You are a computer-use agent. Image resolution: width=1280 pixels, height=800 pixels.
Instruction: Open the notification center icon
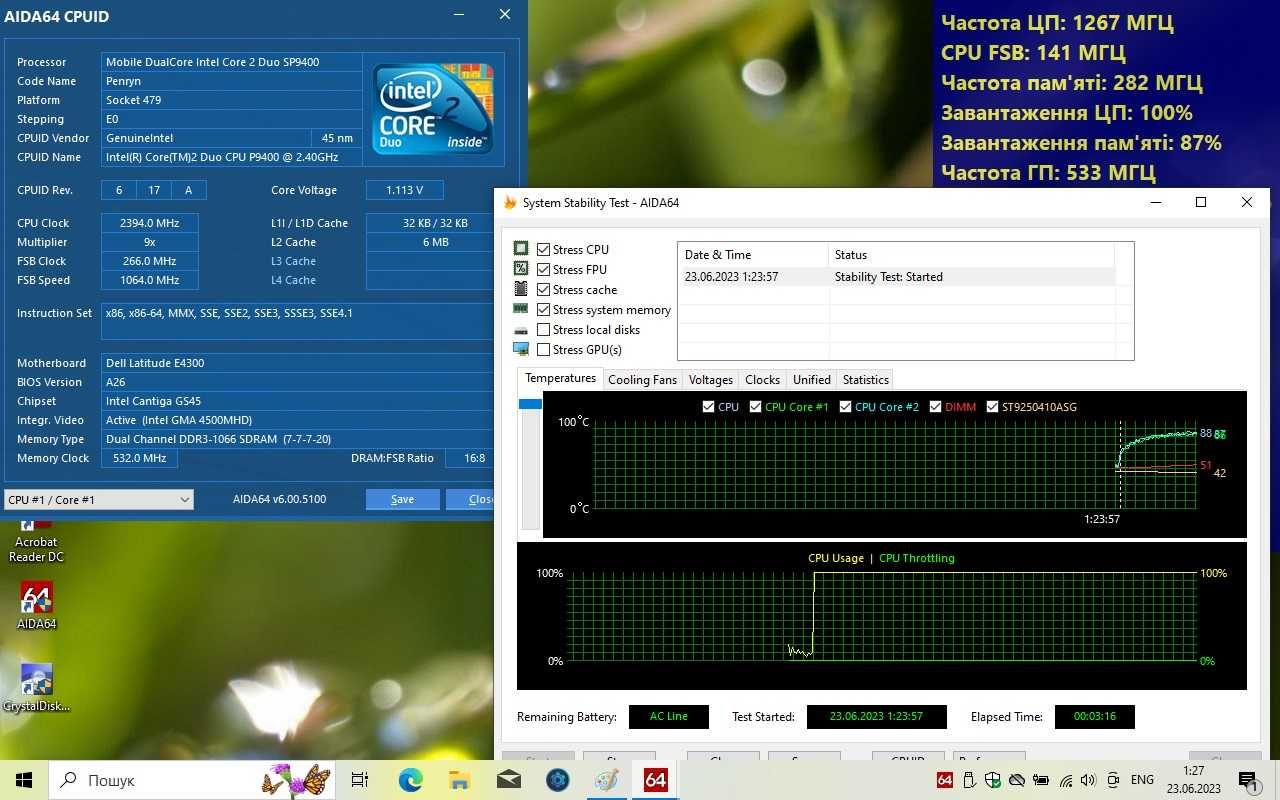point(1248,780)
